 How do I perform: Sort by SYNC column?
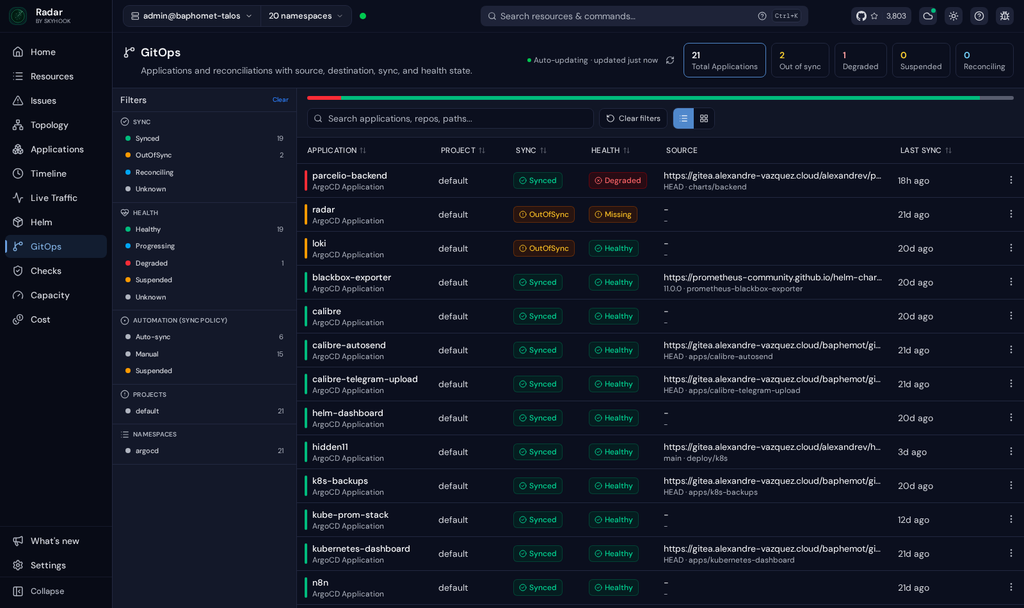click(x=531, y=150)
